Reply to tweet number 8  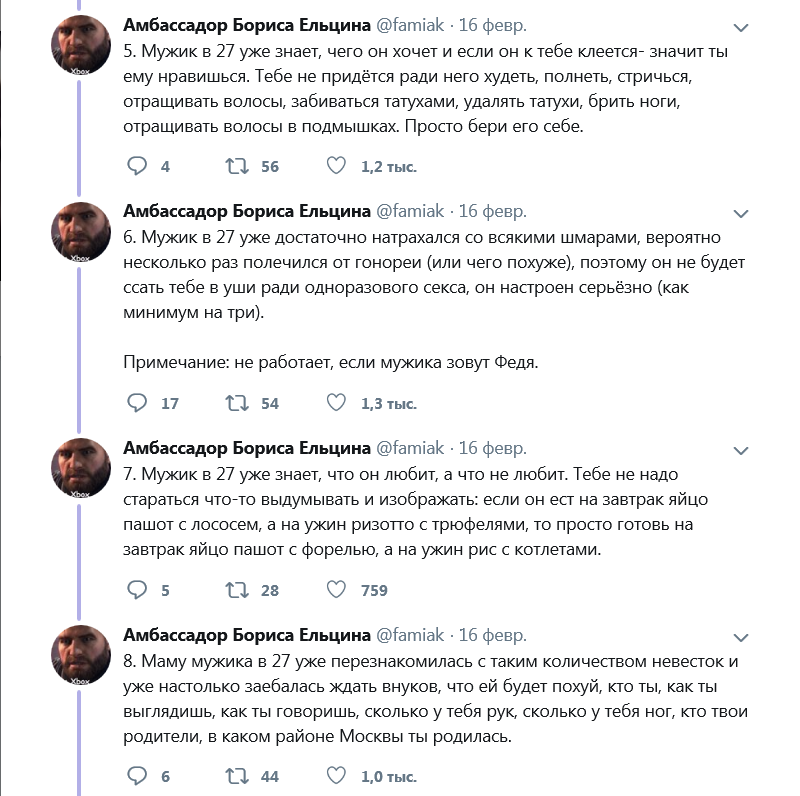pyautogui.click(x=138, y=776)
